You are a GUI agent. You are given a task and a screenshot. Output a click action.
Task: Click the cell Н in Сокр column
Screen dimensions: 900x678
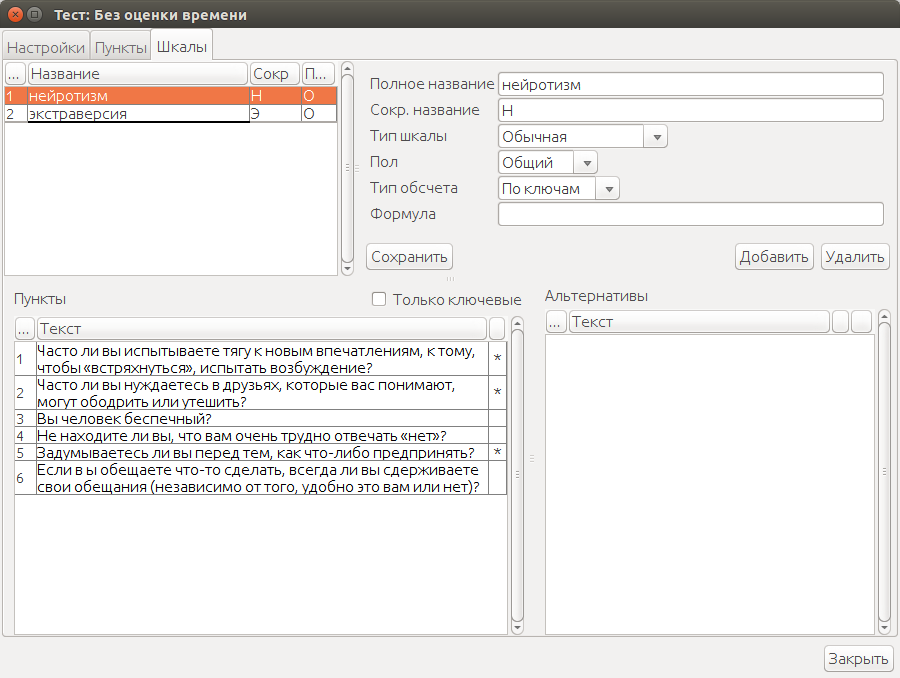pos(275,95)
